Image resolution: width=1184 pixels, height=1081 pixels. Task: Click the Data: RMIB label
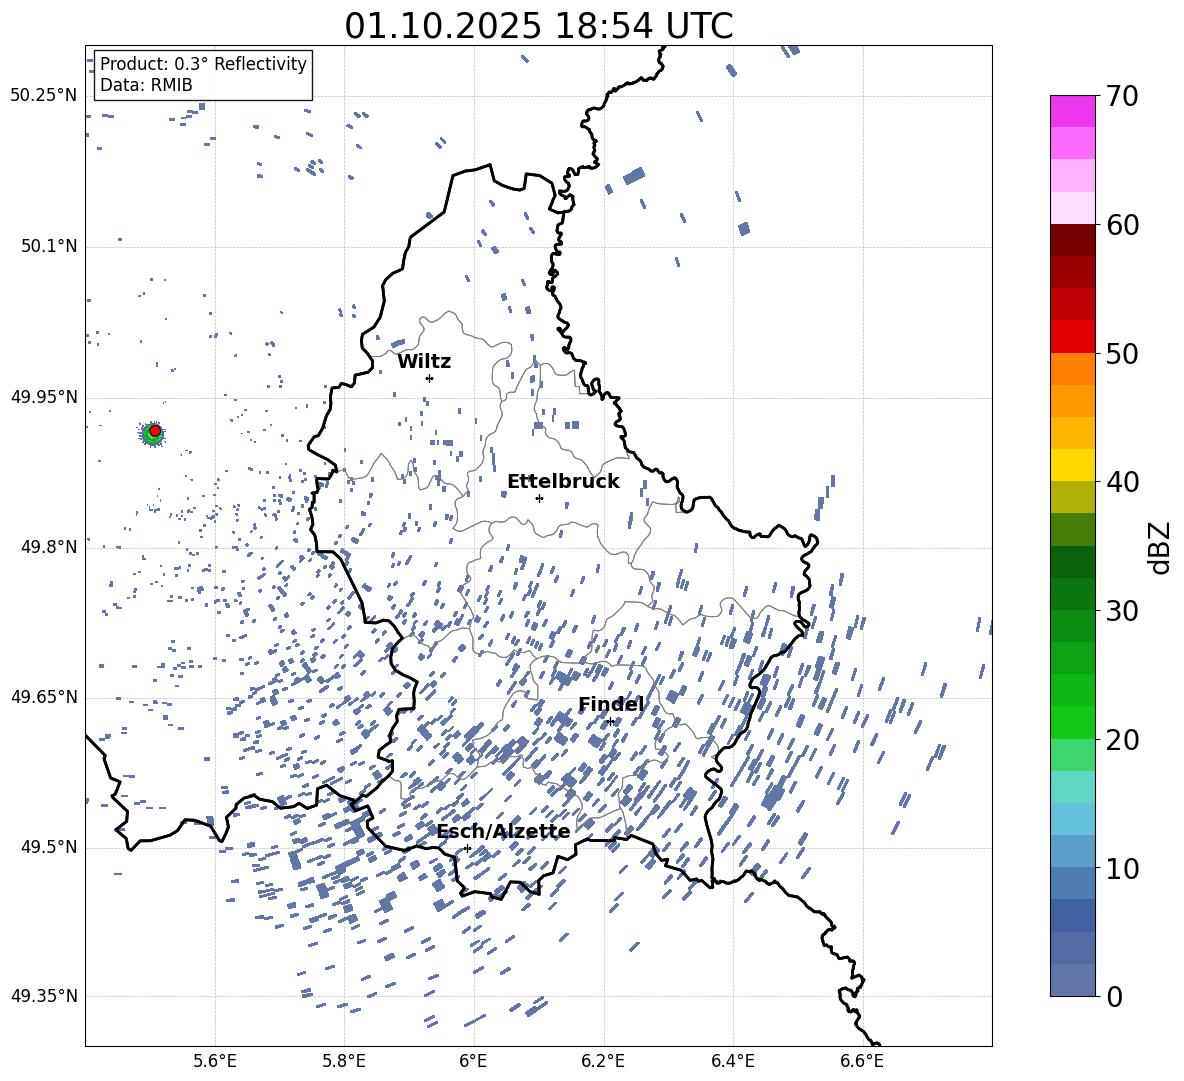click(x=146, y=85)
